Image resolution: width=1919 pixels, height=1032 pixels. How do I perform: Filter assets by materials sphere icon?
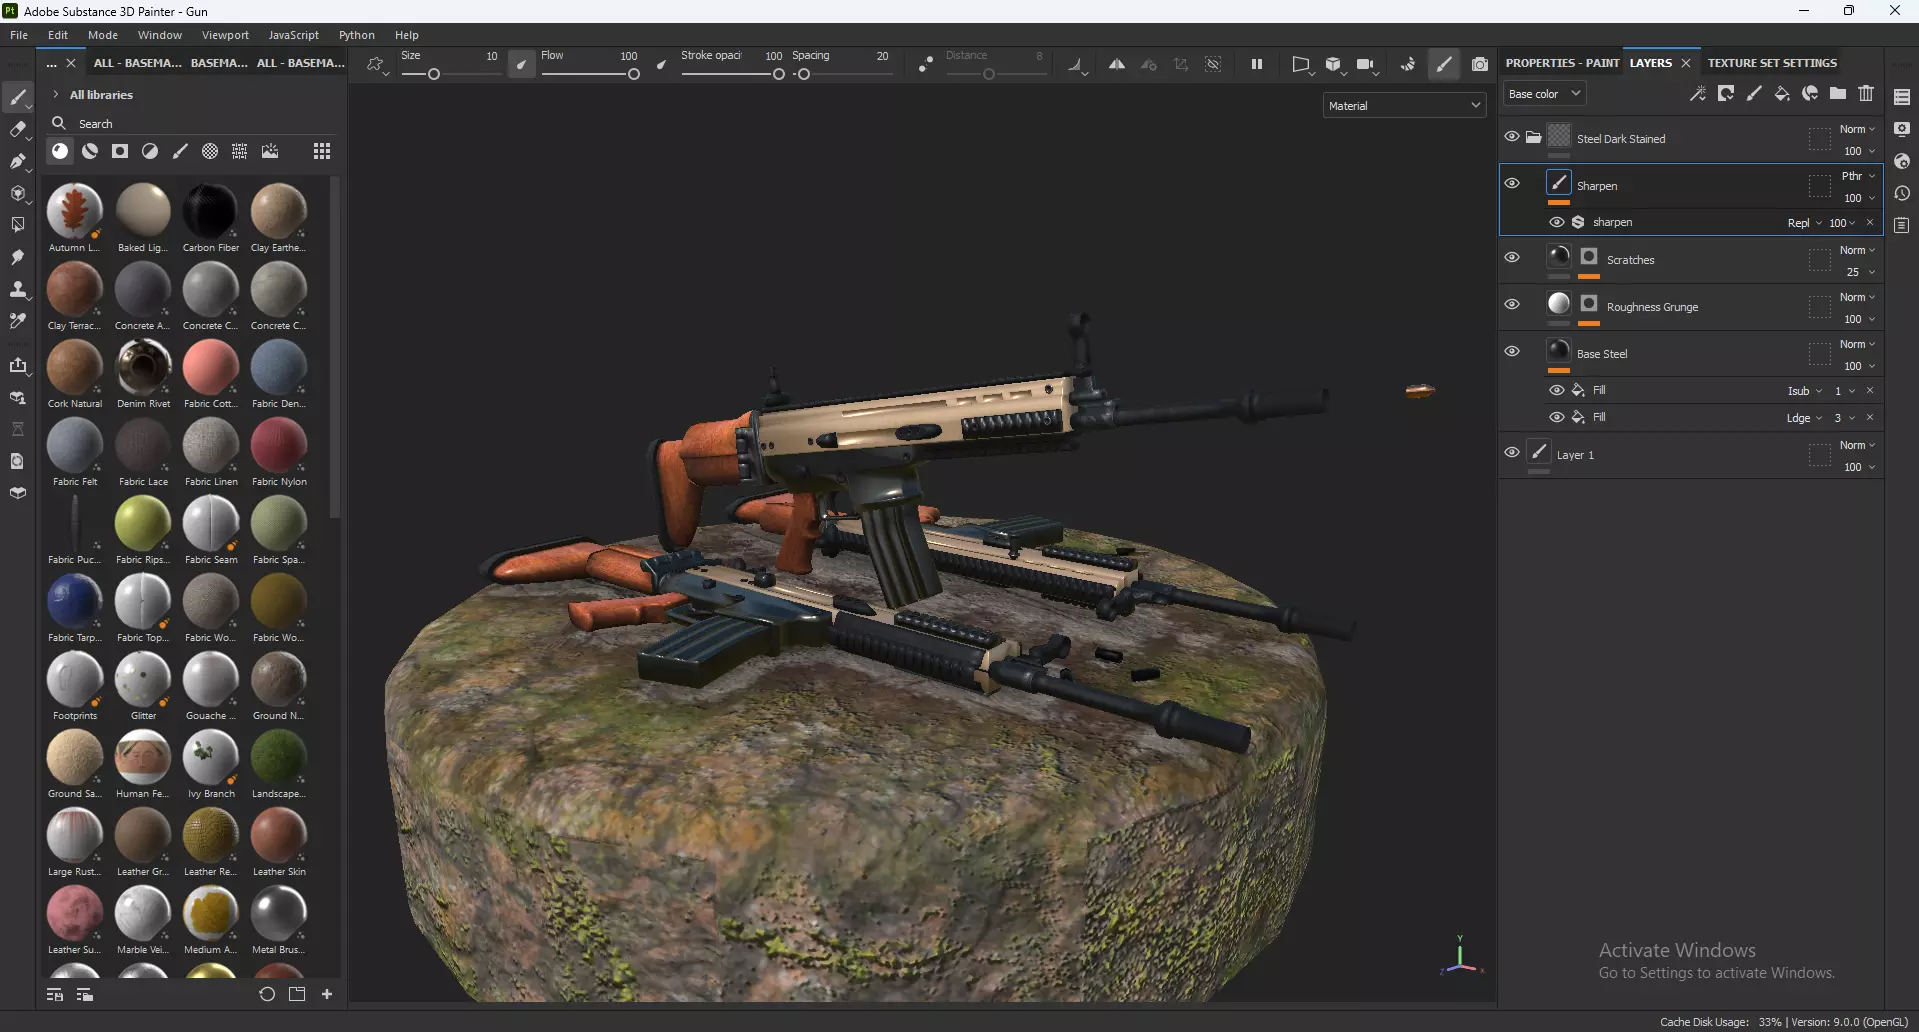[60, 151]
